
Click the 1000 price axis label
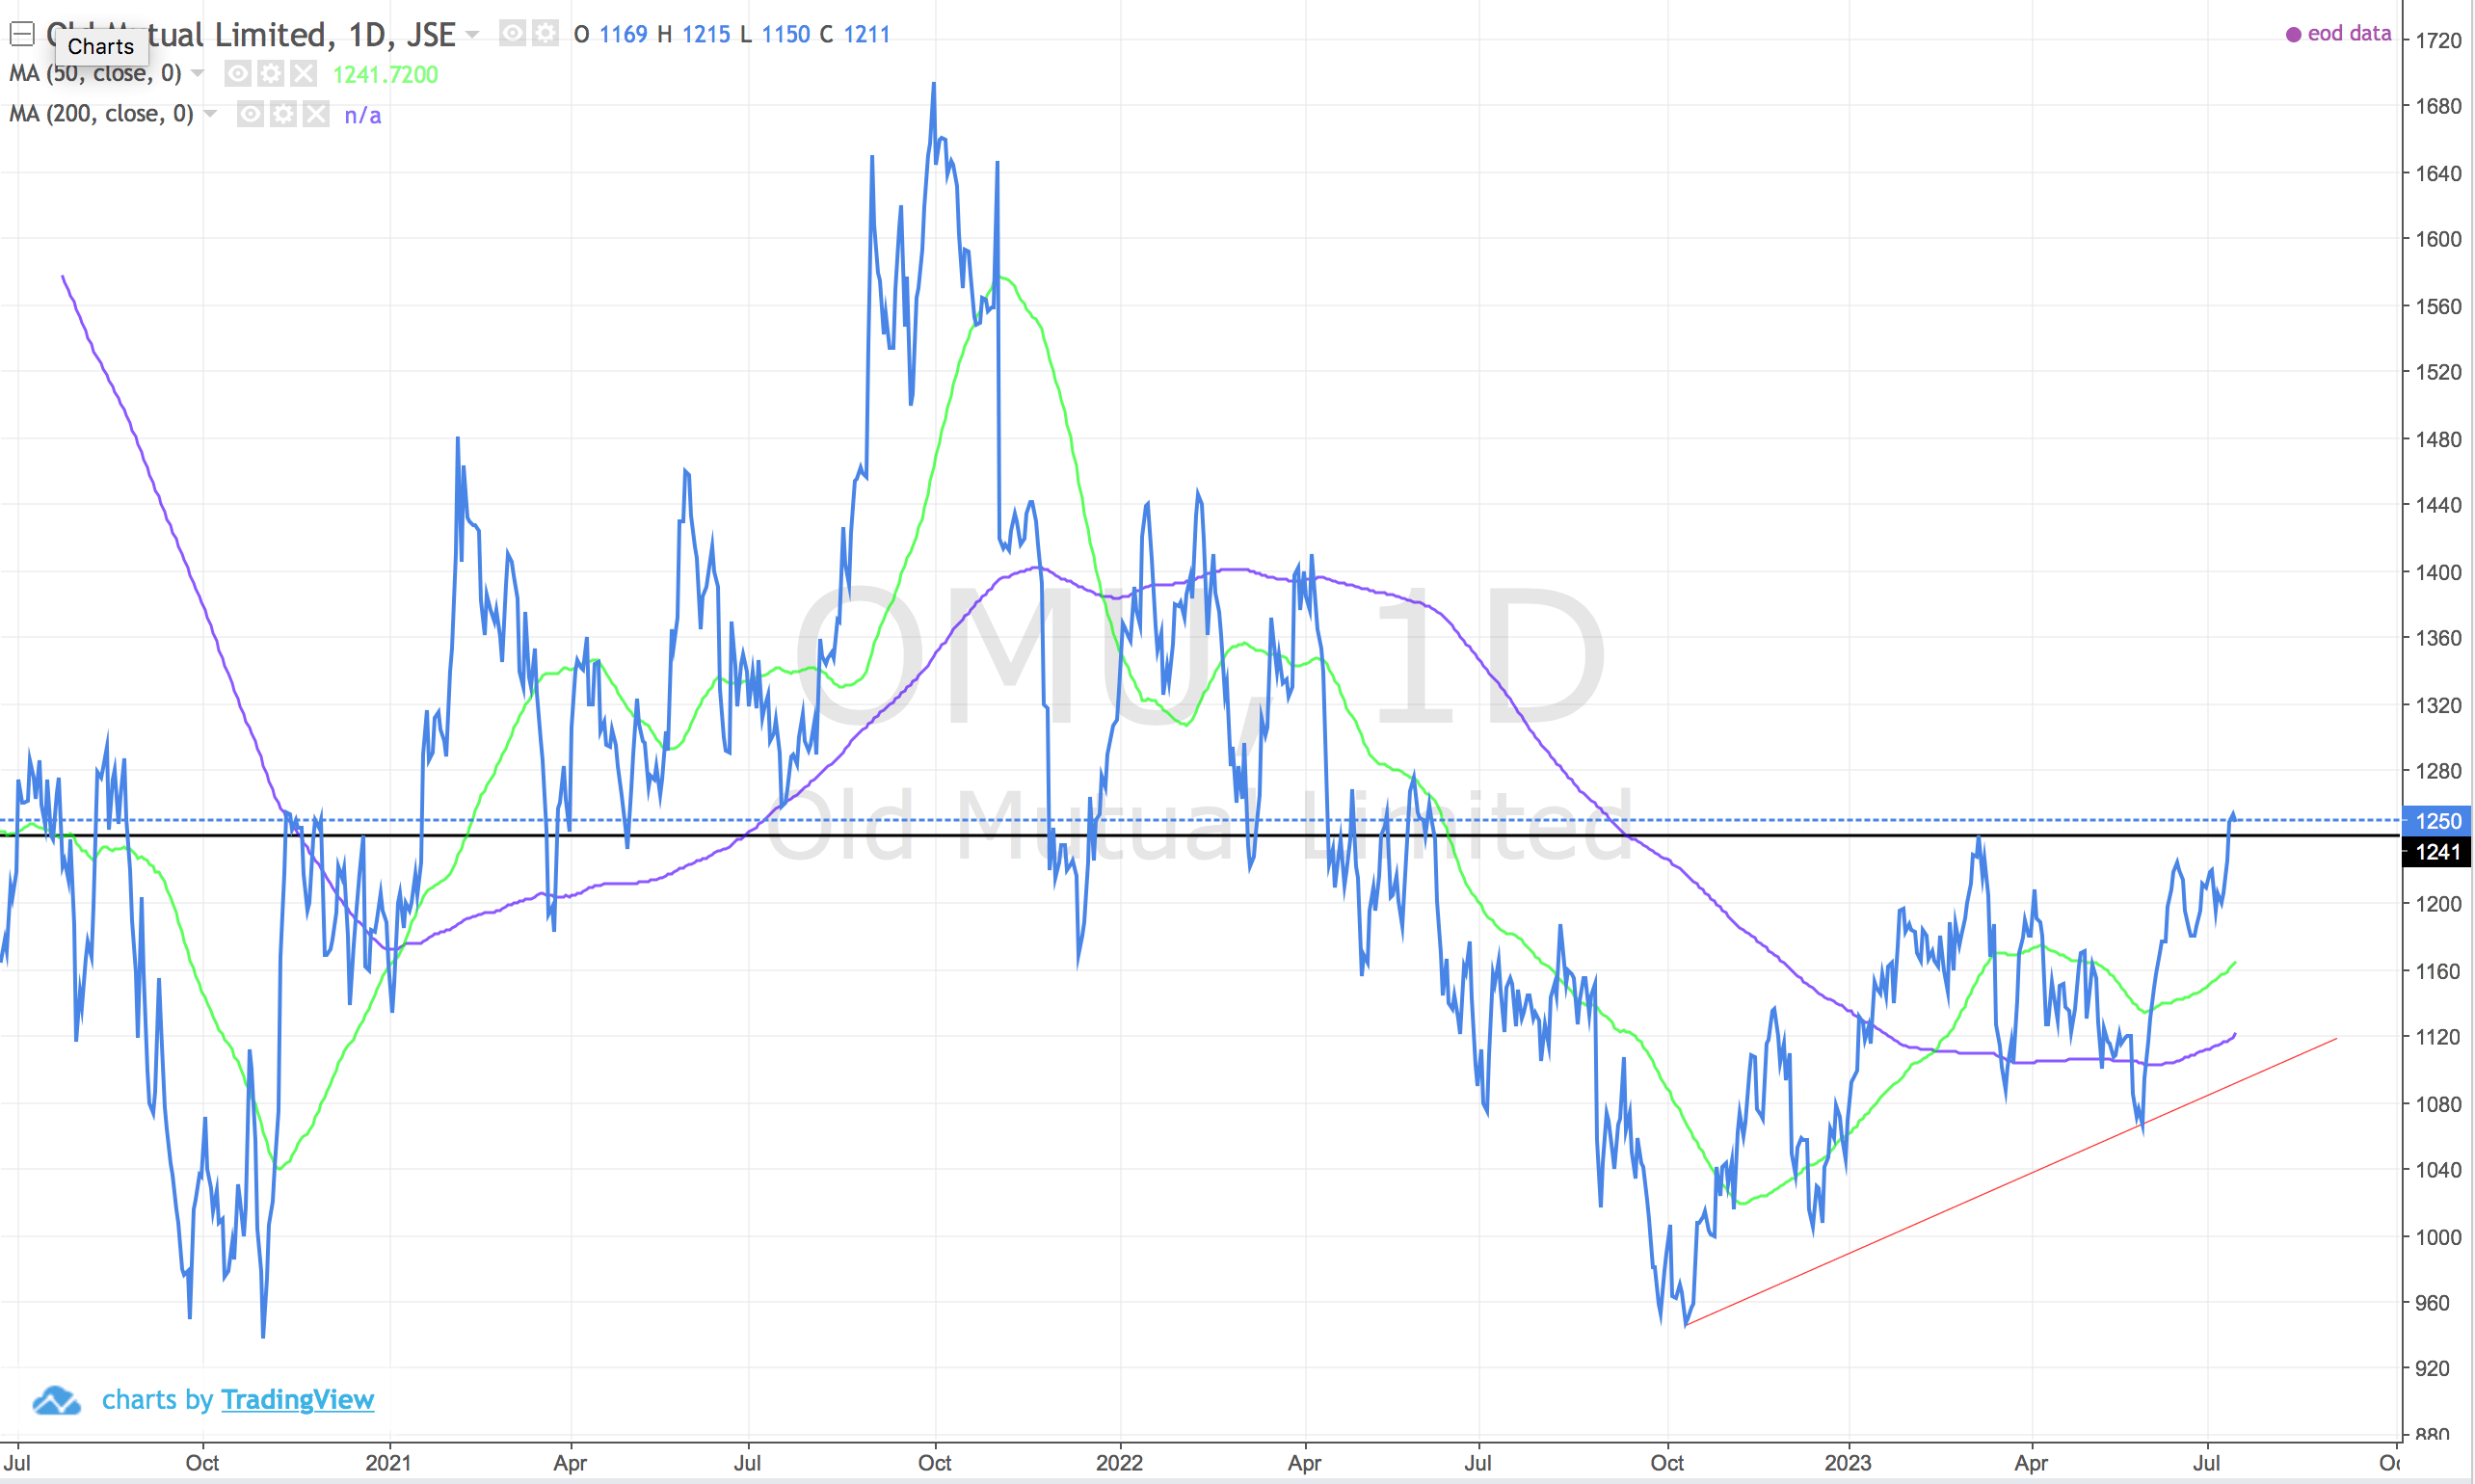pyautogui.click(x=2438, y=1237)
